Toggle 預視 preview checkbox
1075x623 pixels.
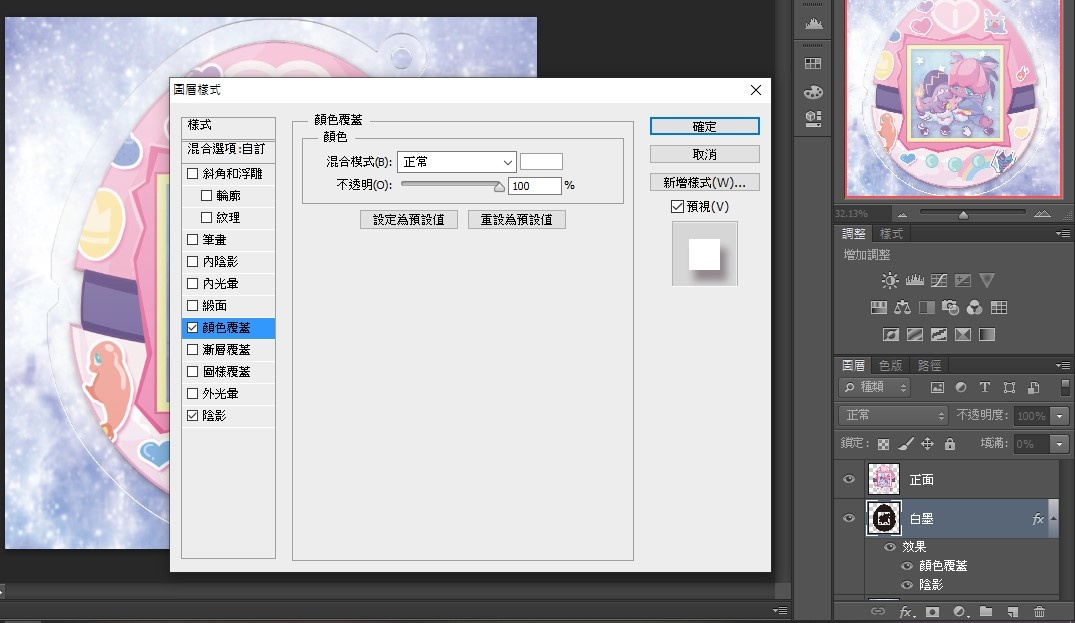[x=677, y=206]
